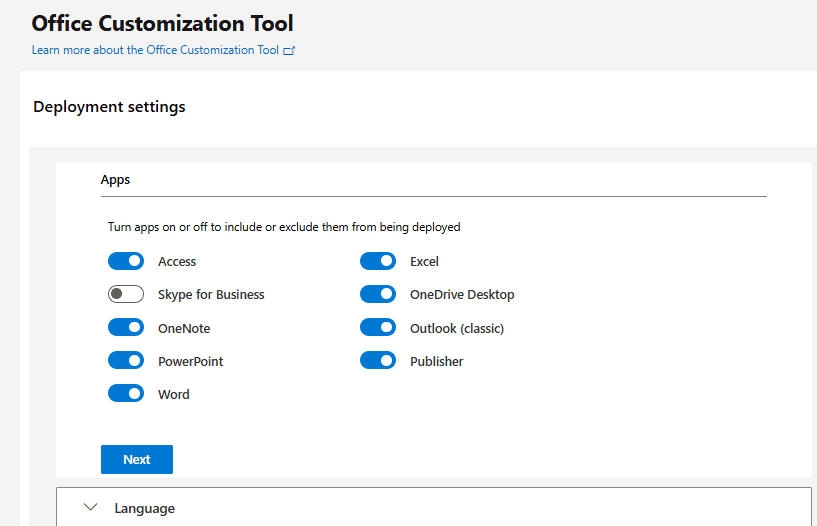This screenshot has width=817, height=526.
Task: Disable the Access app toggle
Action: [x=126, y=262]
